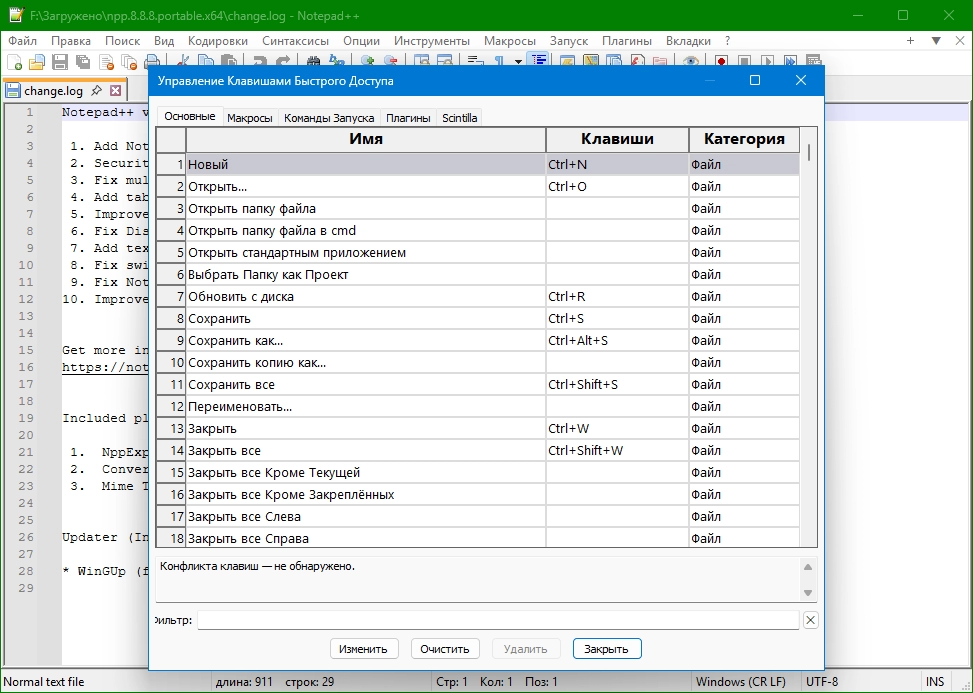973x693 pixels.
Task: Click the Close document toolbar icon
Action: tap(106, 62)
